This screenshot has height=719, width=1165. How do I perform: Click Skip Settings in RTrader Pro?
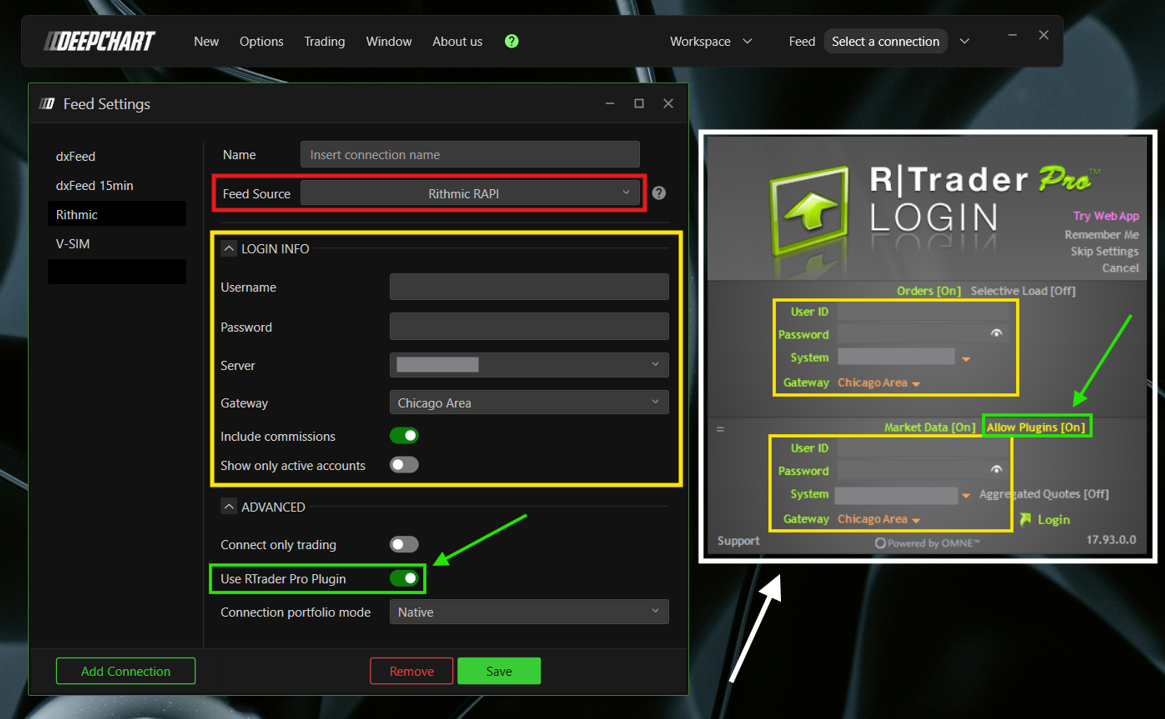[x=1104, y=251]
